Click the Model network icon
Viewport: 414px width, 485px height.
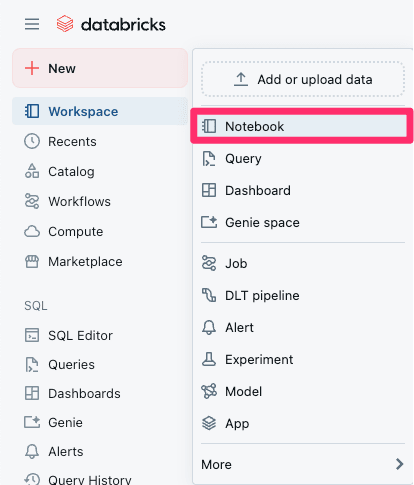coord(209,391)
